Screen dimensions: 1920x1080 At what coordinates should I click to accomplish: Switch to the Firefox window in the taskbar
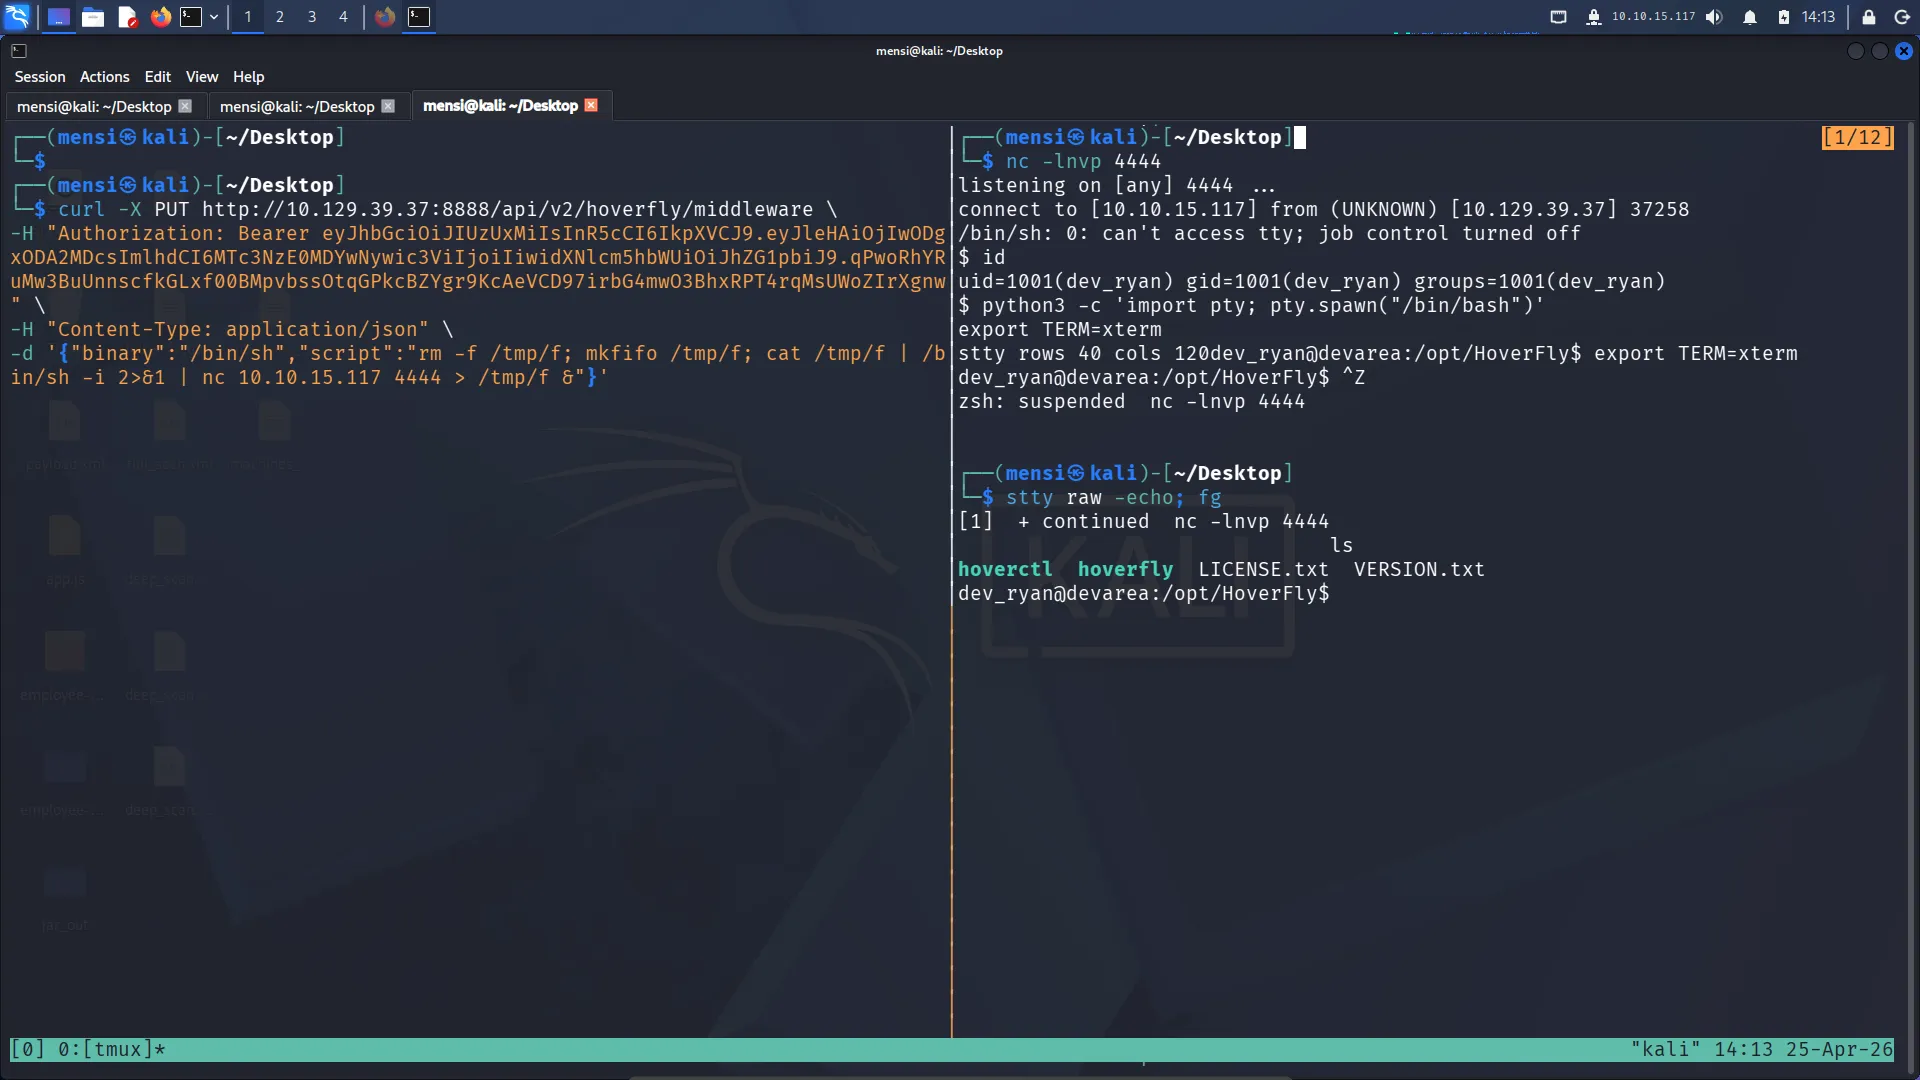click(385, 17)
